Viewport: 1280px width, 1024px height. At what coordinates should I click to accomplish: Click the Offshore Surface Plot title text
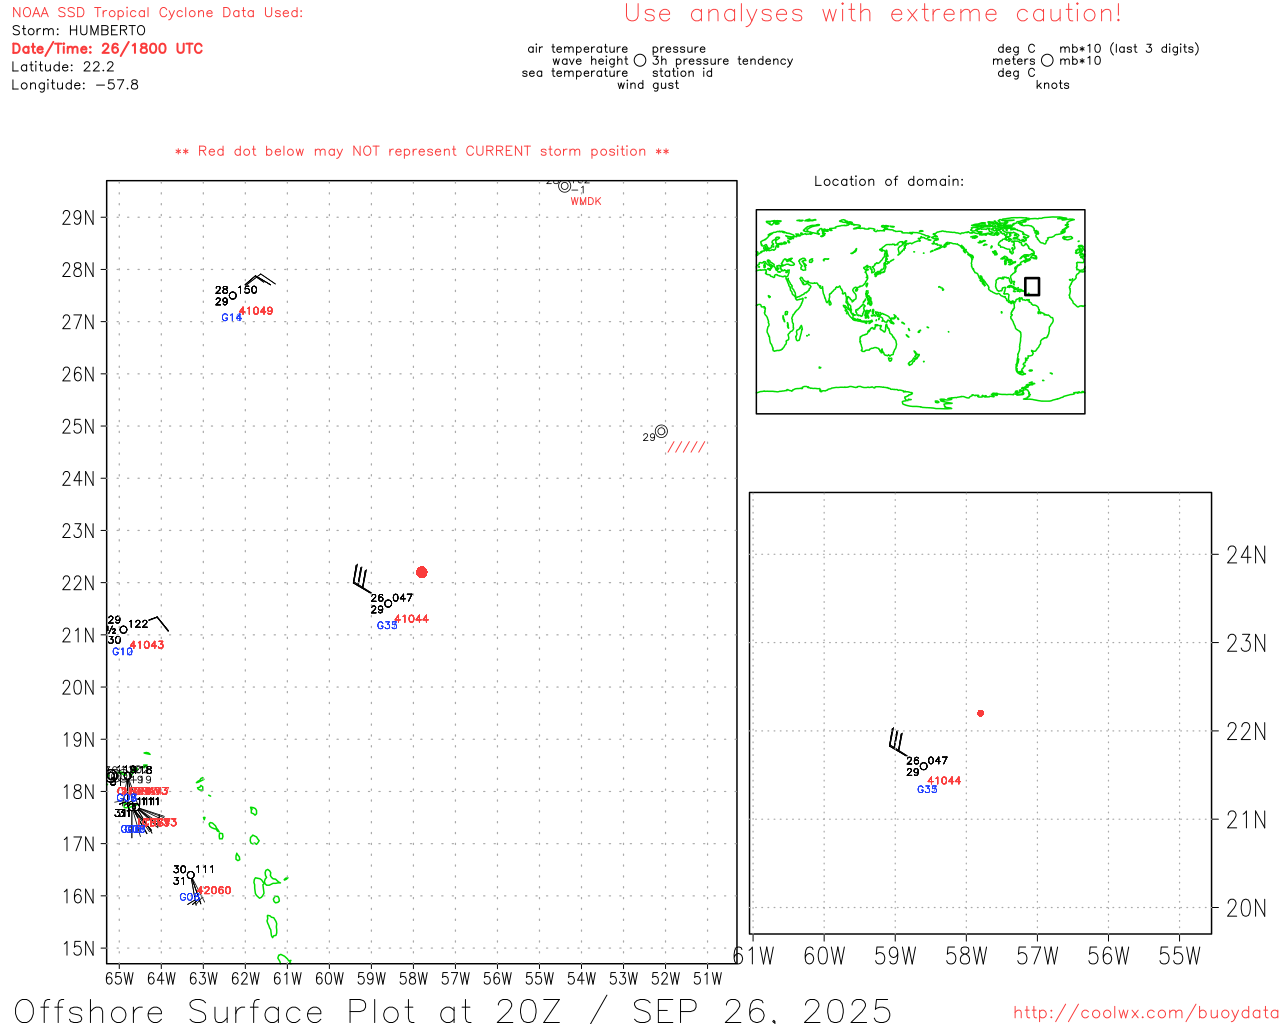[452, 1010]
